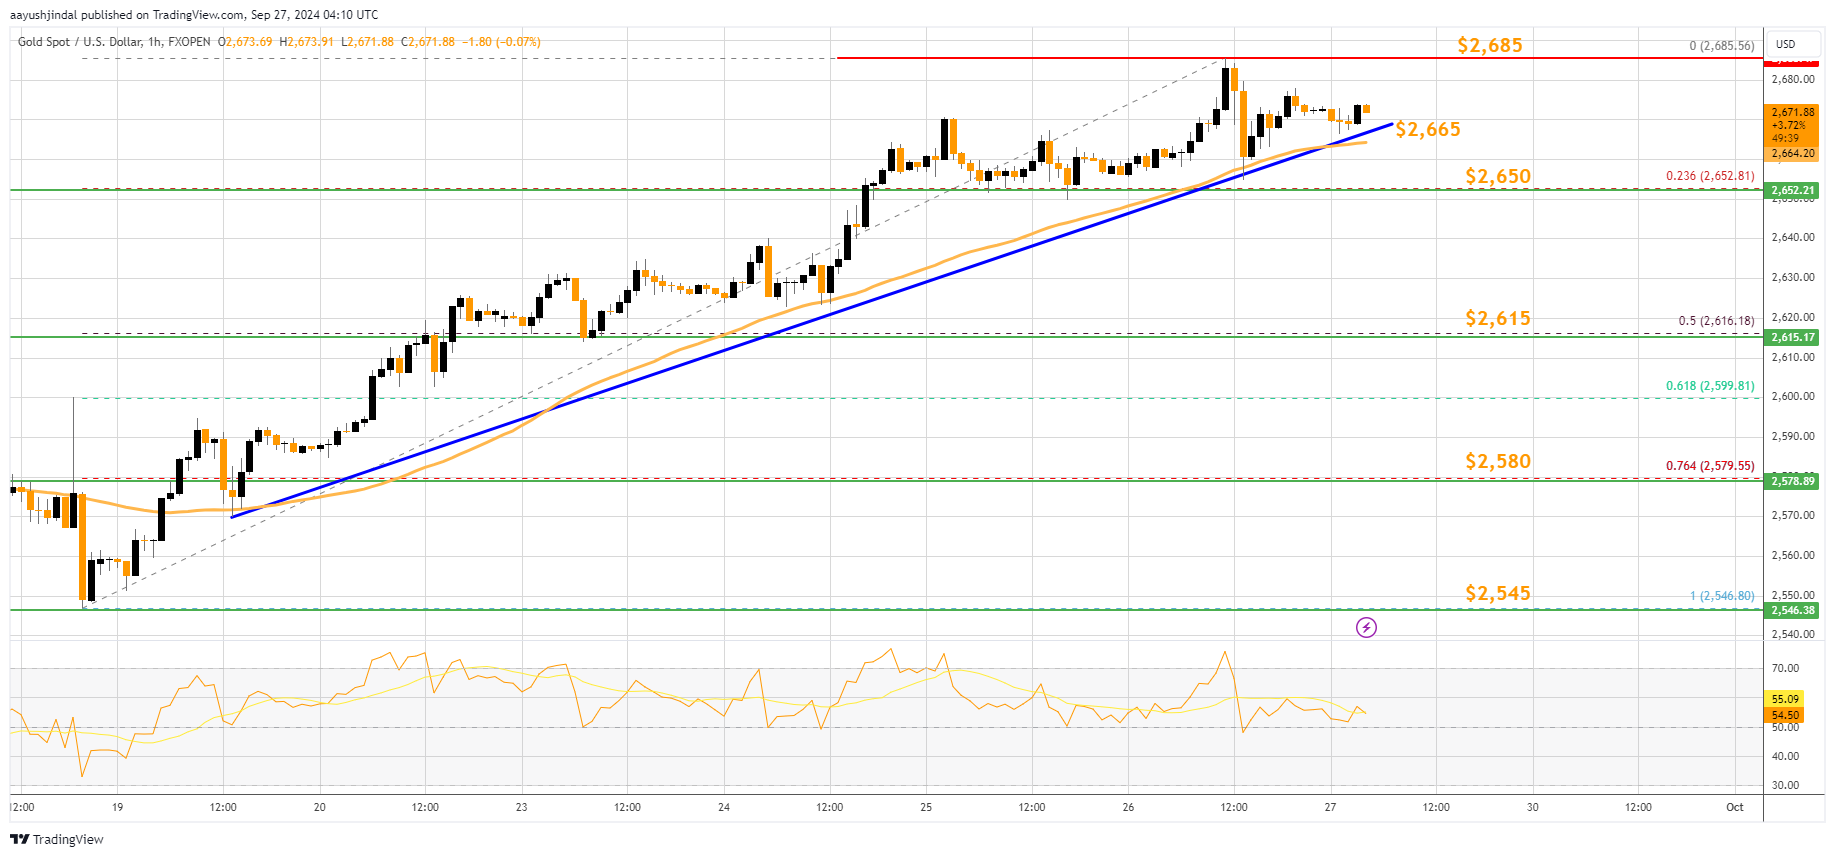Click the 2,578.89 green price axis tag
1835x857 pixels.
(x=1792, y=481)
